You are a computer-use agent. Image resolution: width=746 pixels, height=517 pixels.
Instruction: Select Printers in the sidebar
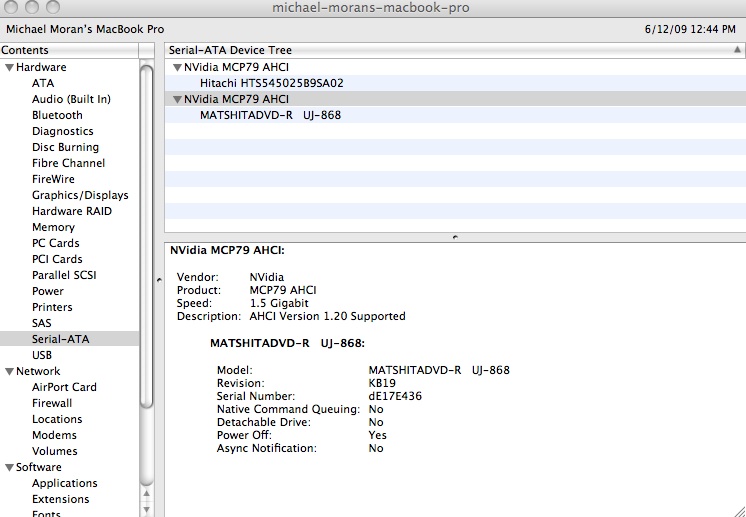coord(52,307)
